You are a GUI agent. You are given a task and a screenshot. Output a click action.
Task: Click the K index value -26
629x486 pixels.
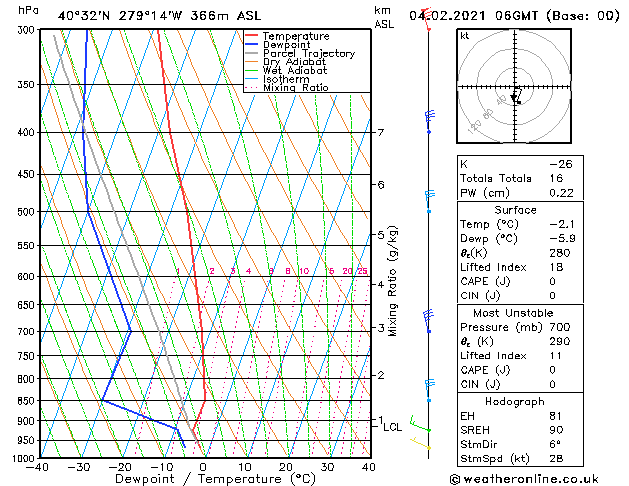click(x=561, y=164)
